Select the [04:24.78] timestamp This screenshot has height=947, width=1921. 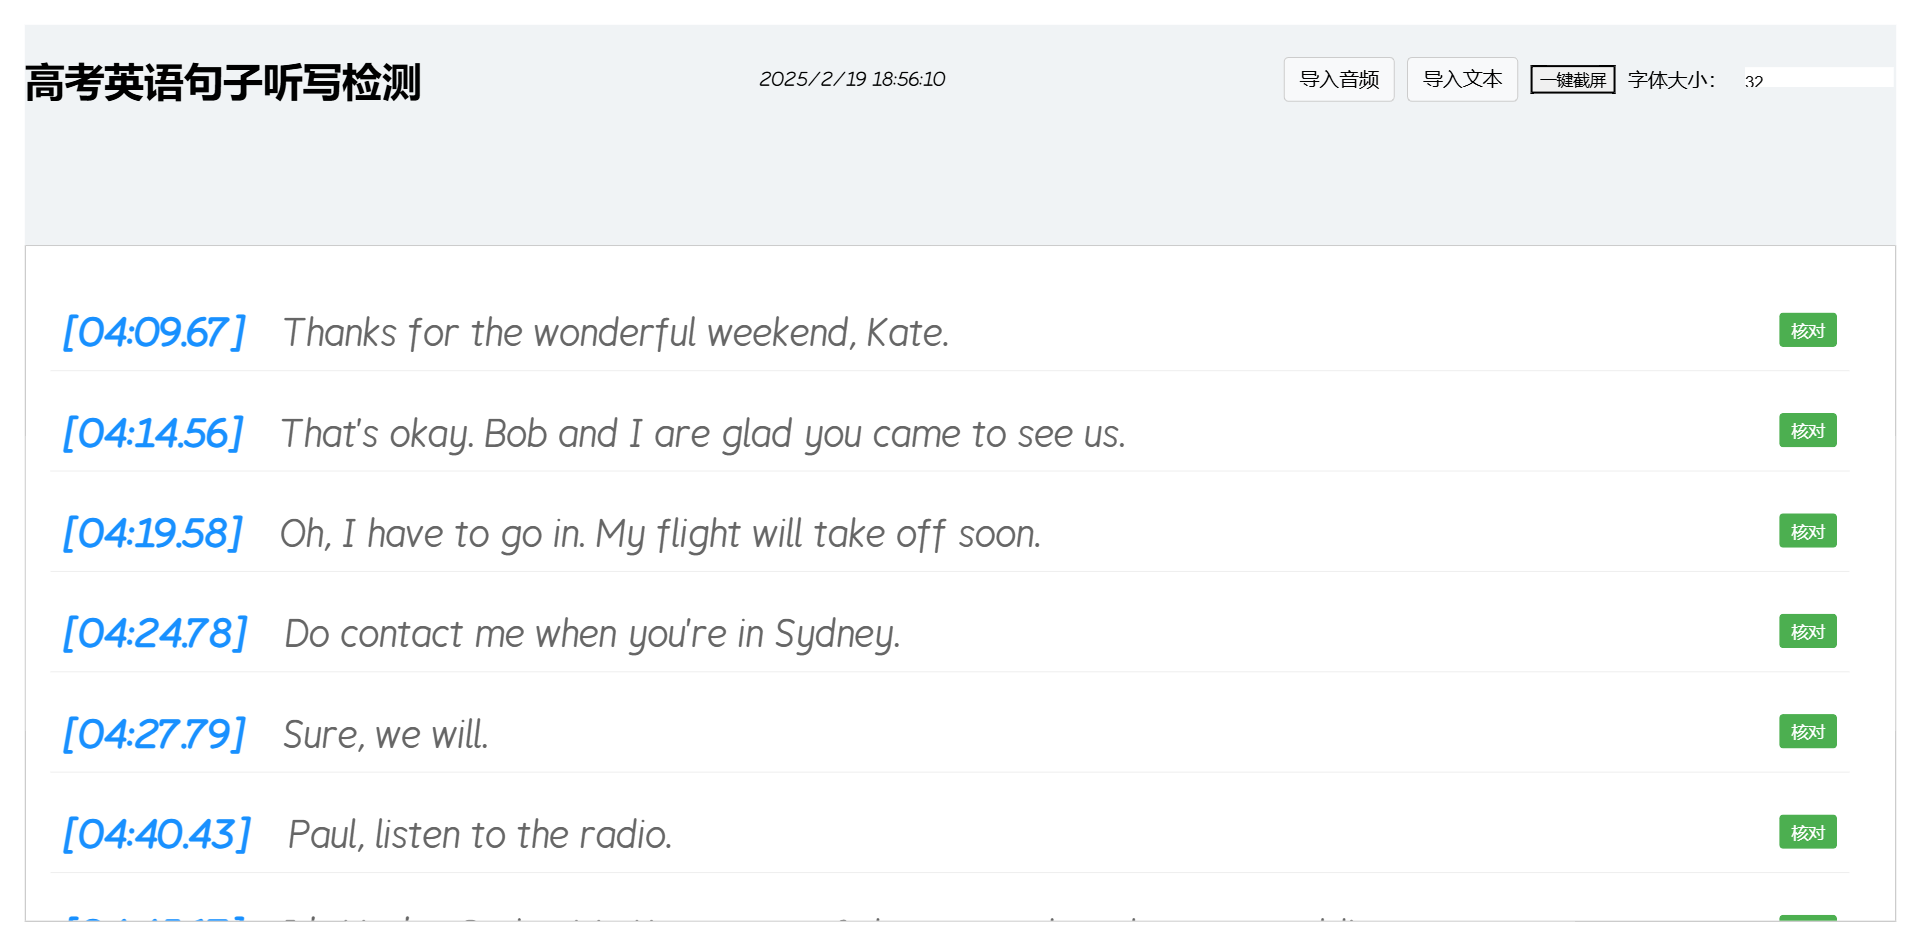[155, 633]
